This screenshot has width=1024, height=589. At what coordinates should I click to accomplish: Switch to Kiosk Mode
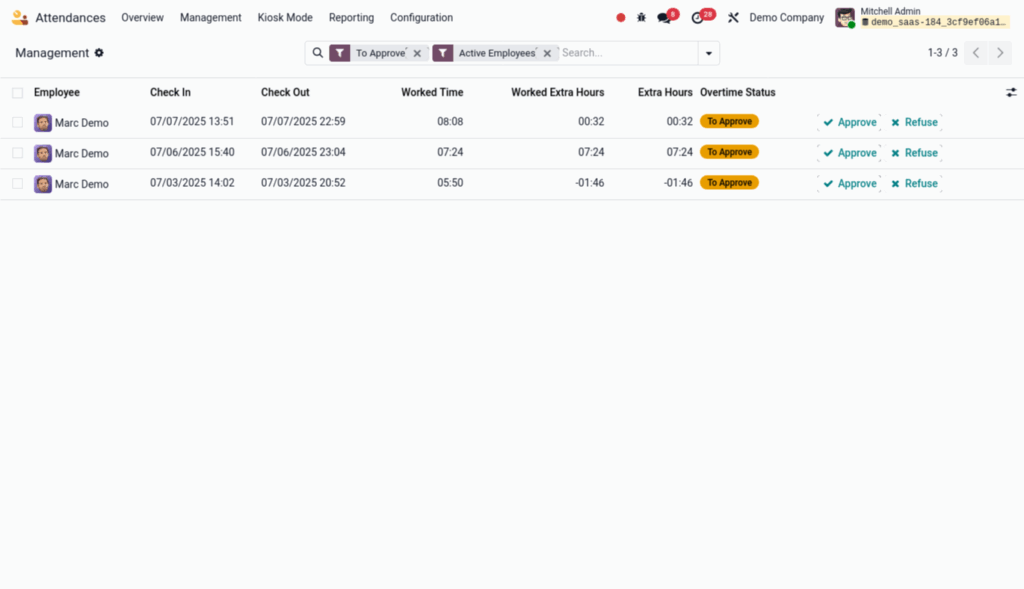click(285, 18)
